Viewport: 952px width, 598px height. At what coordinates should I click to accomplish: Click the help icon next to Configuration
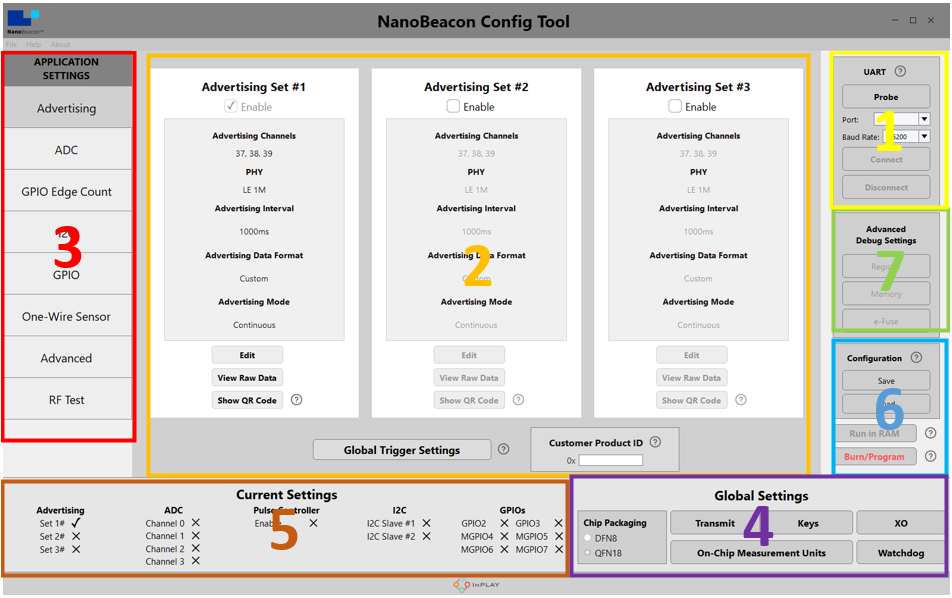click(918, 358)
